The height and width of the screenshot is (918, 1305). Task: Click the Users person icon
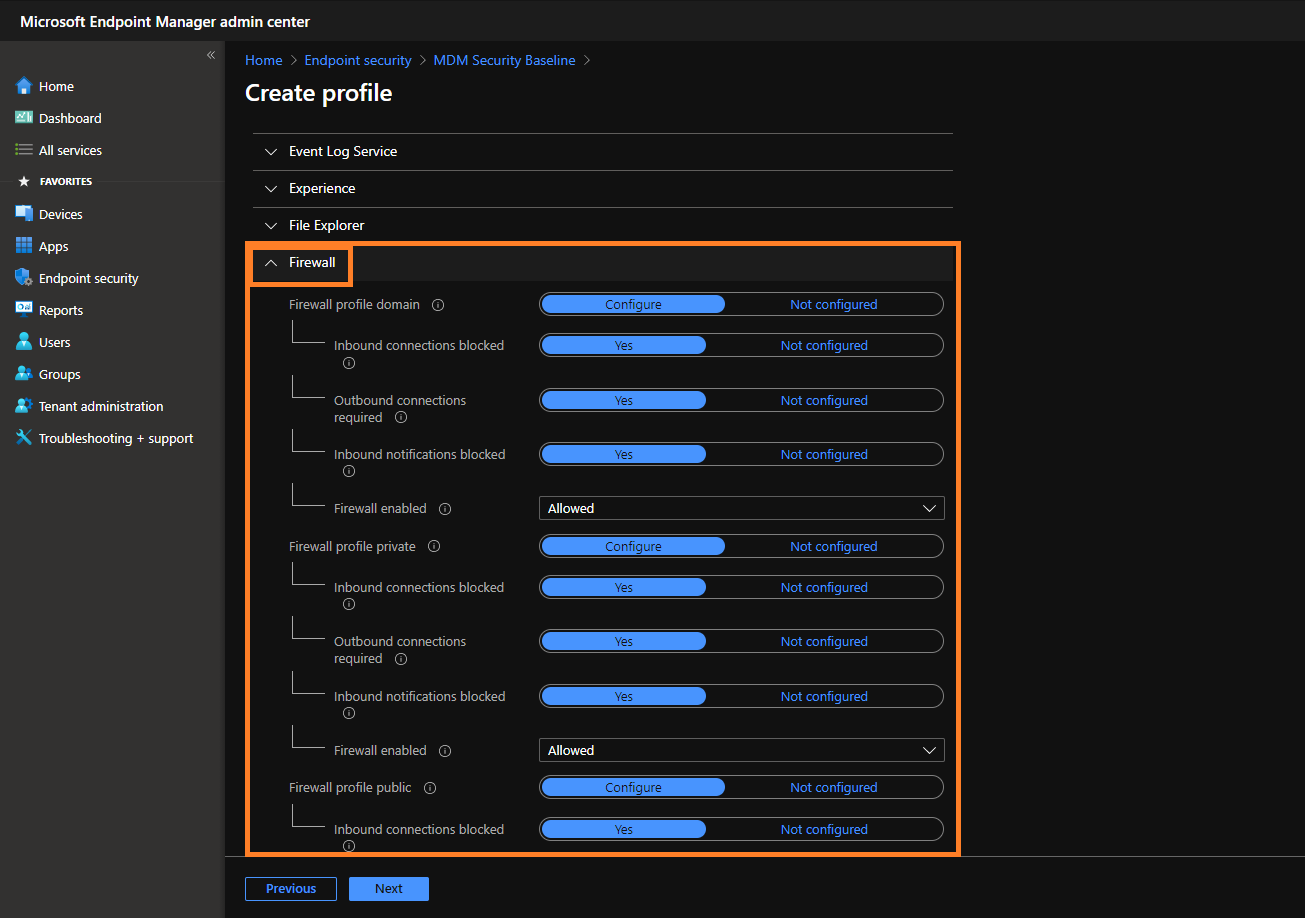click(x=24, y=342)
